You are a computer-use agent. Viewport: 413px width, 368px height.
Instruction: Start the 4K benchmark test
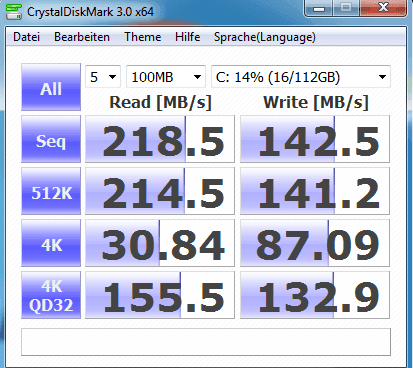[x=51, y=243]
